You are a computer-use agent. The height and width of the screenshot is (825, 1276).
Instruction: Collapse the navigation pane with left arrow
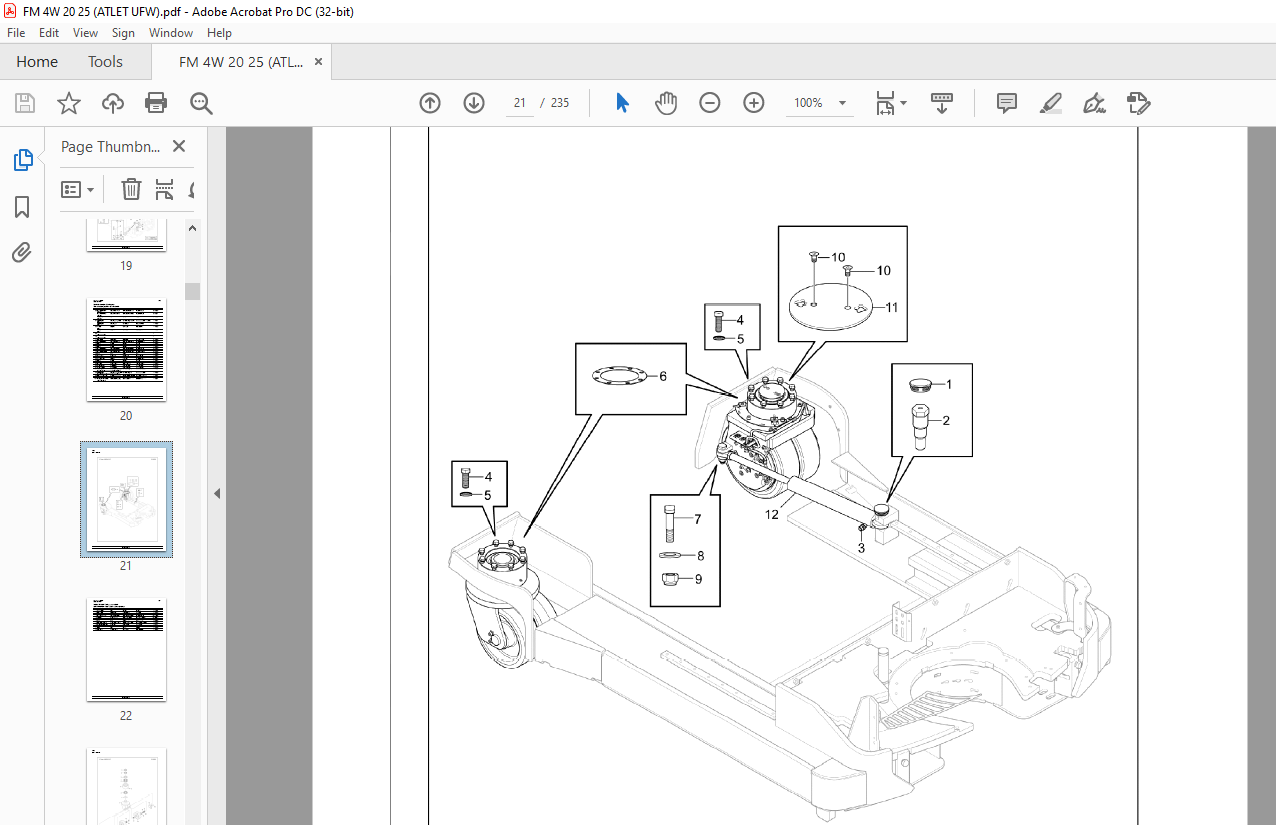(217, 493)
